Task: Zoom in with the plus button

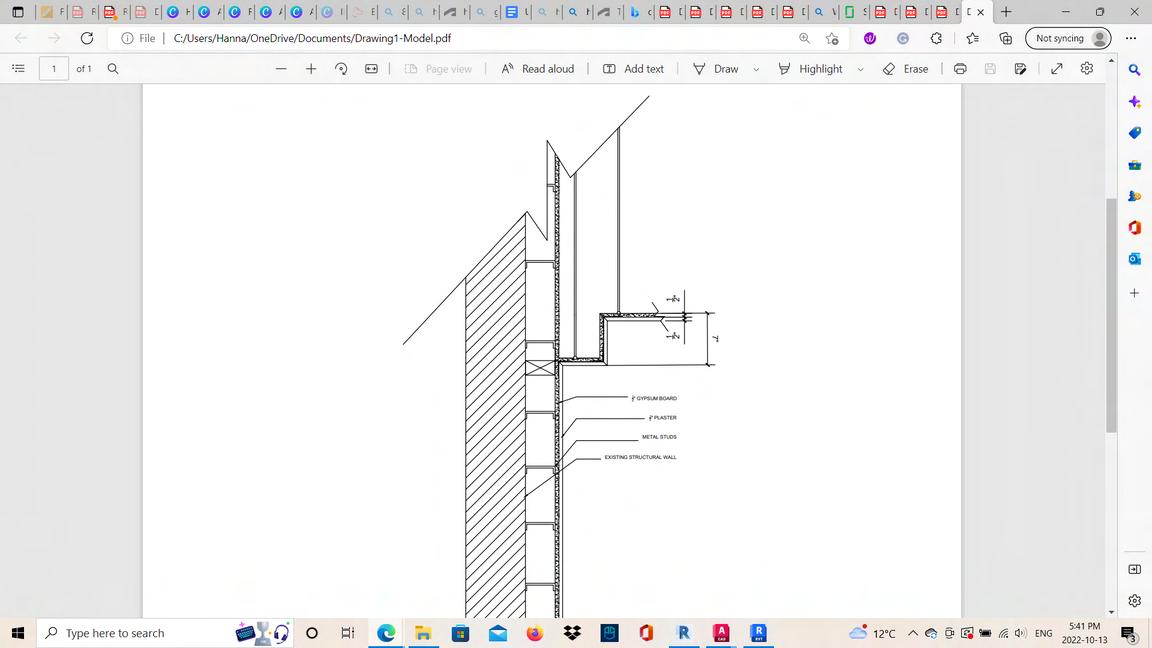Action: [311, 69]
